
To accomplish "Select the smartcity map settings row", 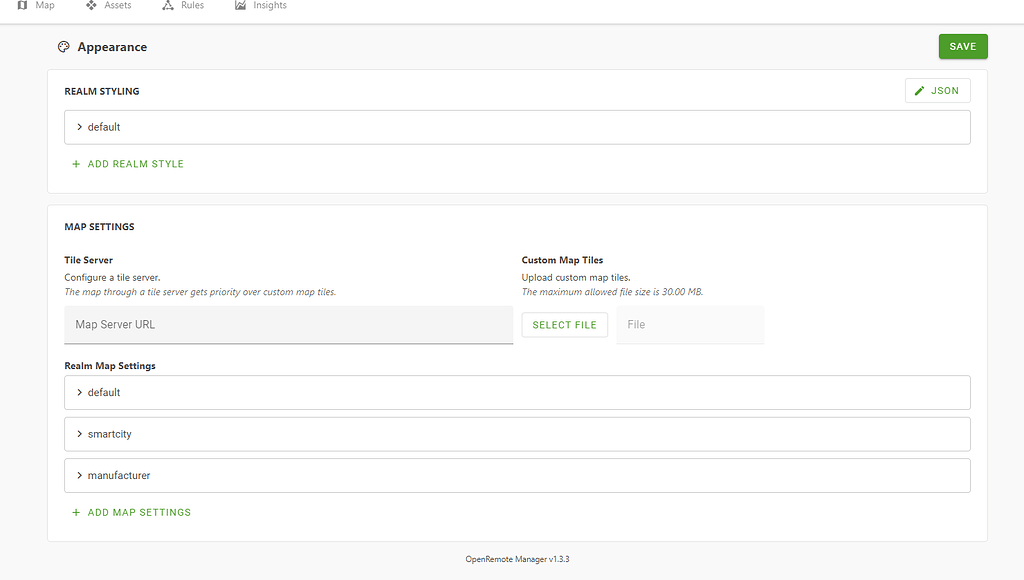I will coord(517,434).
